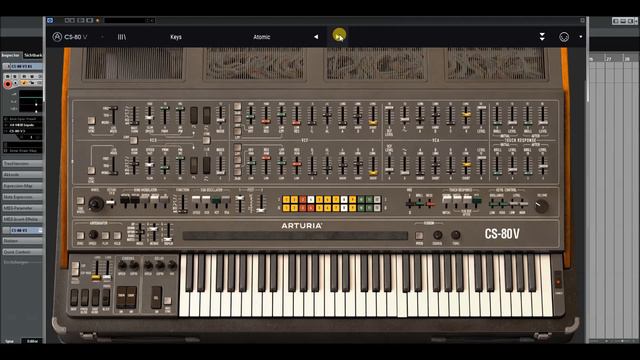Viewport: 640px width, 360px height.
Task: Expand the advanced panel with double arrows
Action: pos(542,37)
